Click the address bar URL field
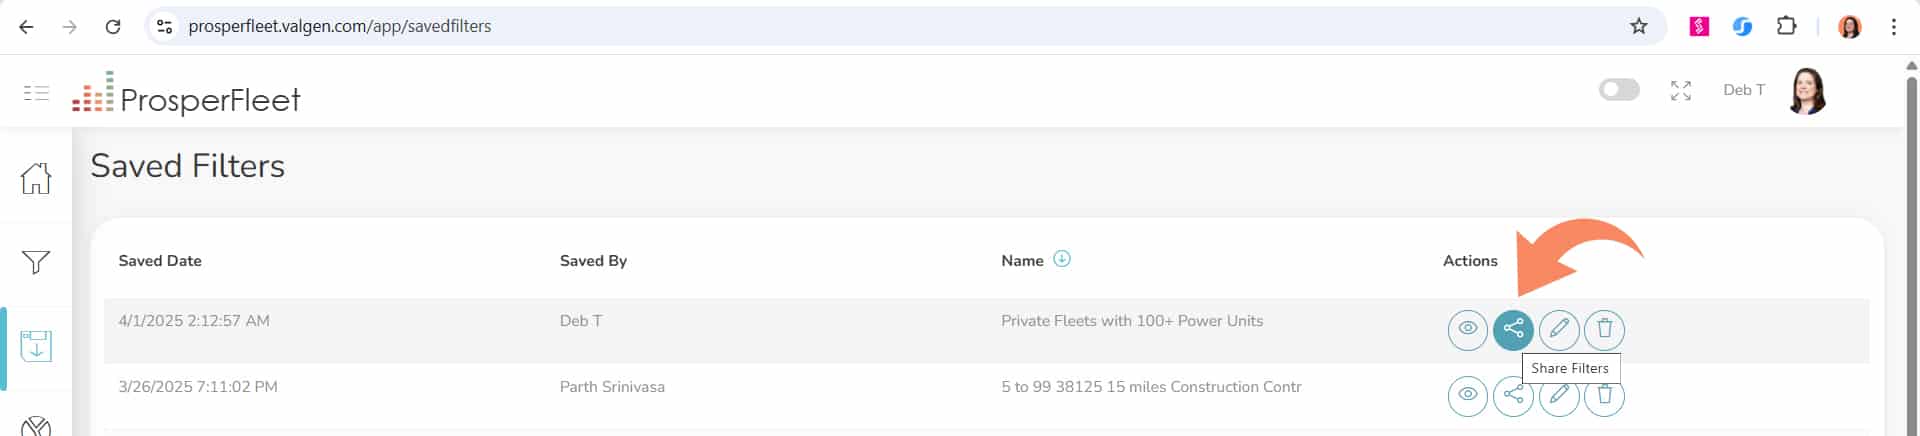 point(900,26)
